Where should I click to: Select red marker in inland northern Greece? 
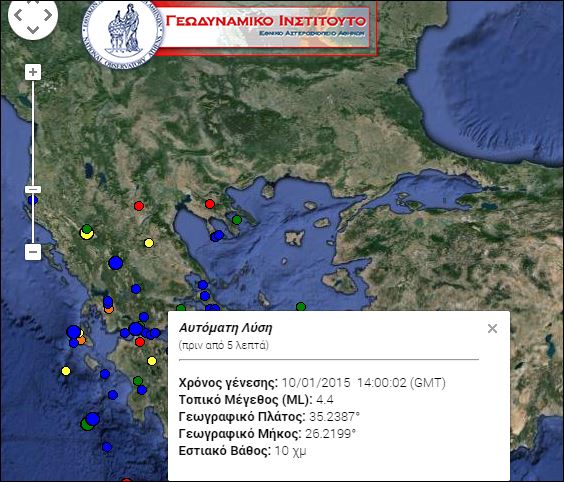tap(139, 206)
